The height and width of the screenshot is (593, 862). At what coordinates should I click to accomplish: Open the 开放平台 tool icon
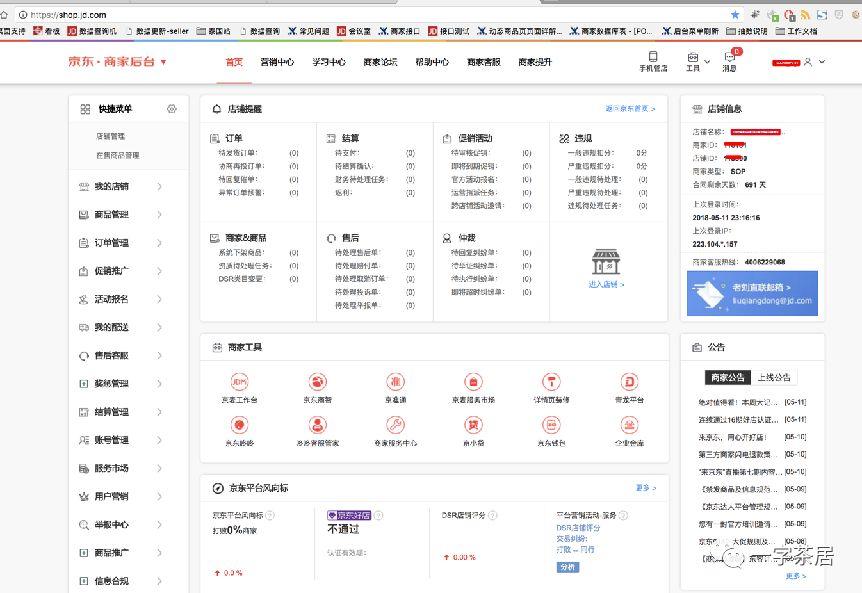[x=629, y=381]
